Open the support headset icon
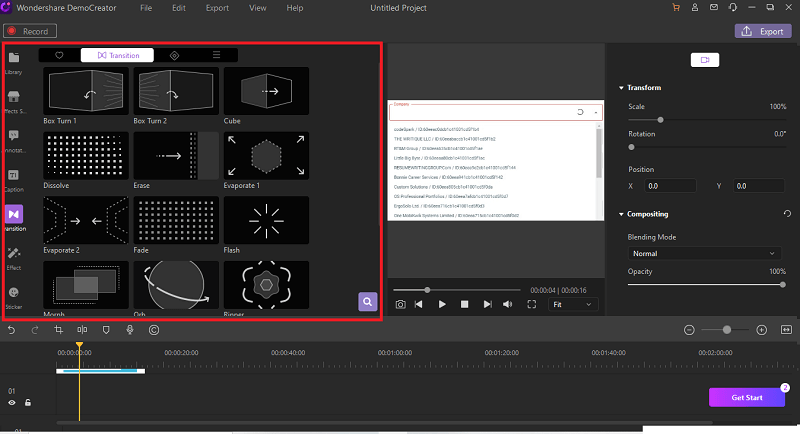The height and width of the screenshot is (434, 800). point(733,8)
